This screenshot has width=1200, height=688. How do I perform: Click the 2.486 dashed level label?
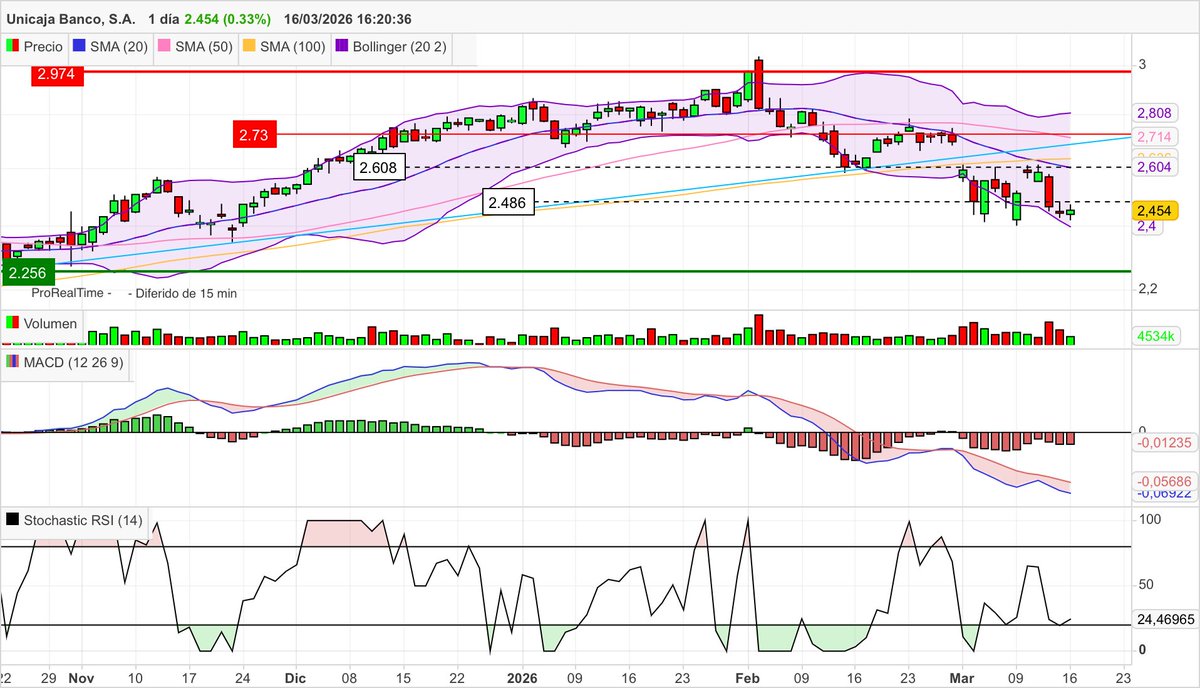tap(509, 202)
